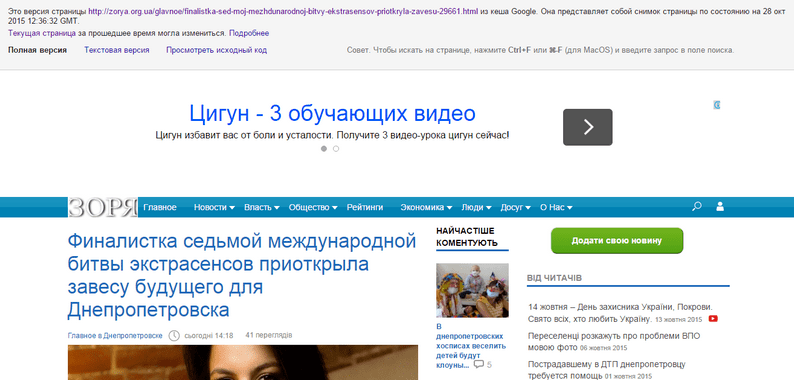Select second carousel dot in ad banner
Image resolution: width=794 pixels, height=380 pixels.
pos(336,149)
